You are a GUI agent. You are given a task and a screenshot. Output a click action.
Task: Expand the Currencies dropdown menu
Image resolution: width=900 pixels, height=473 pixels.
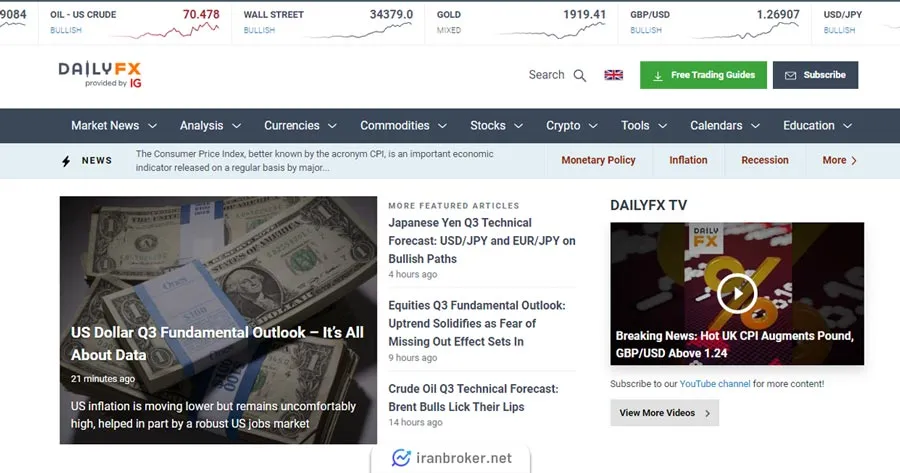(x=300, y=126)
